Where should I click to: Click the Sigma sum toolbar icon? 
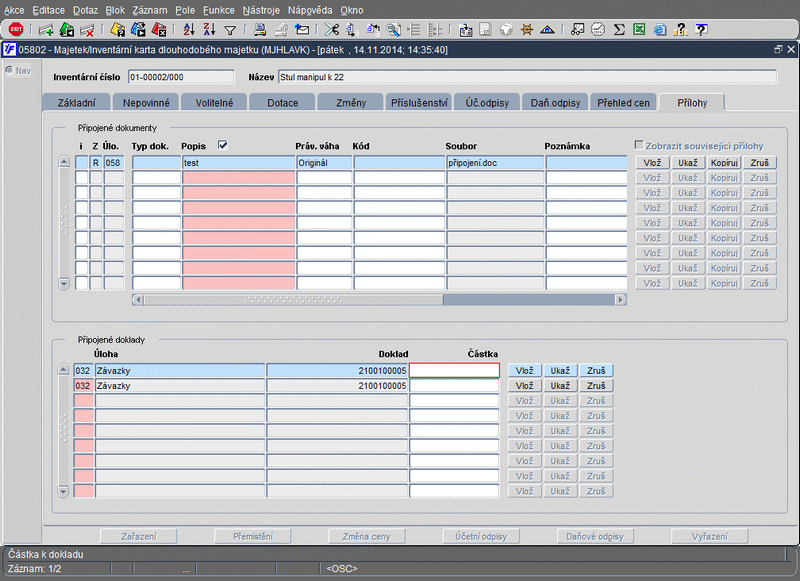619,29
